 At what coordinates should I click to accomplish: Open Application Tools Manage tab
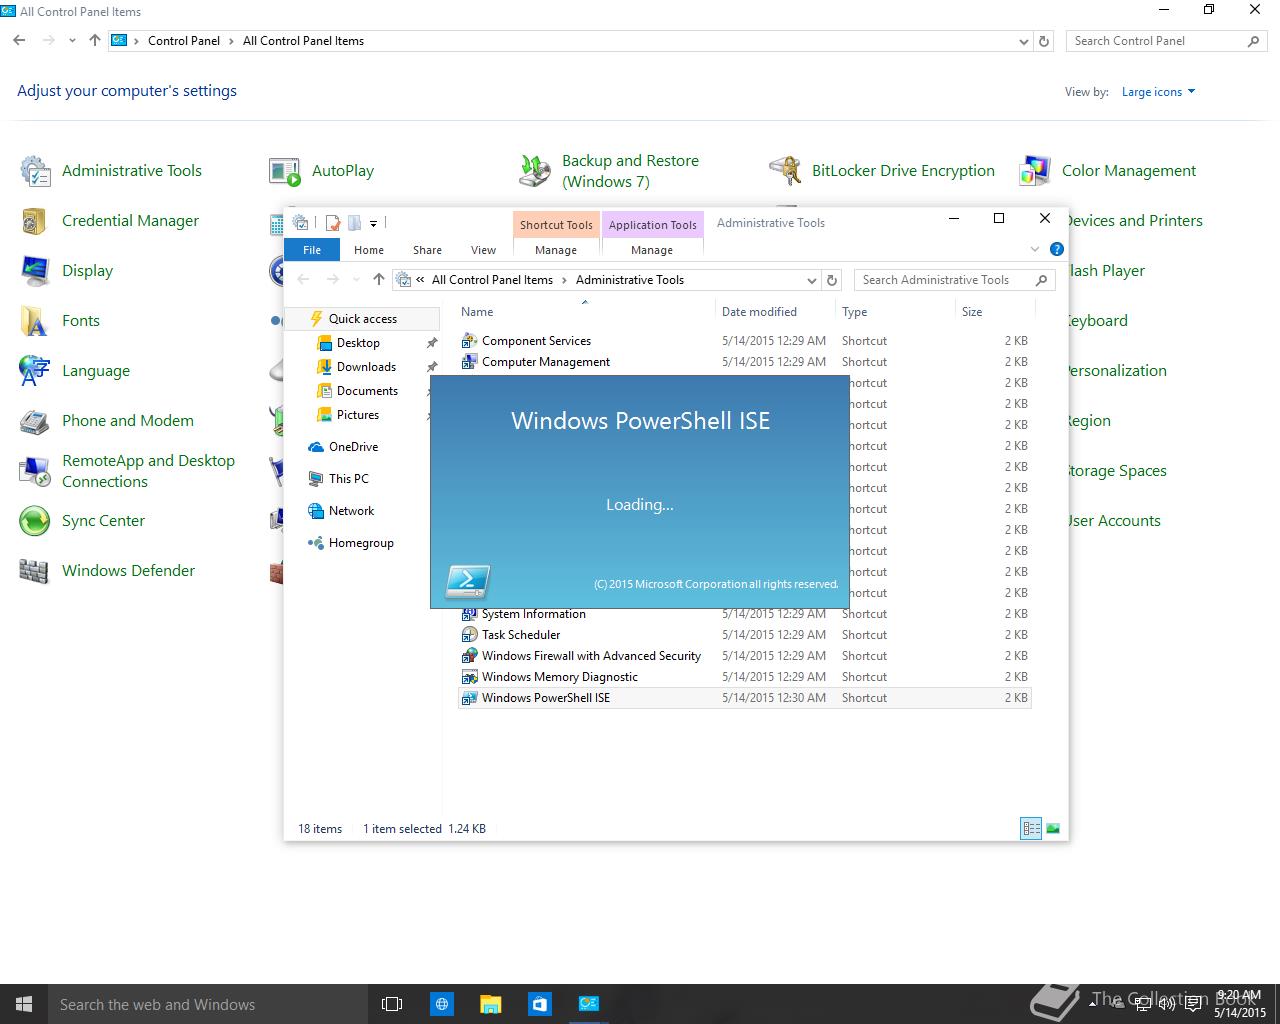pyautogui.click(x=652, y=250)
